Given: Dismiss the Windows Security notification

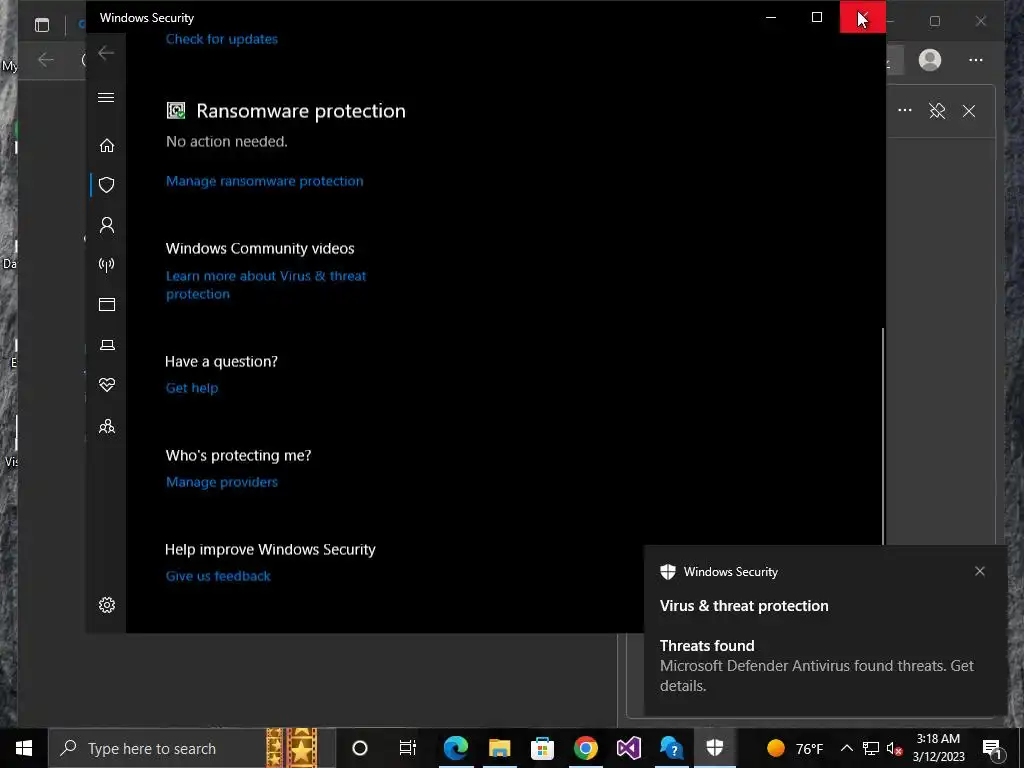Looking at the screenshot, I should pos(980,571).
